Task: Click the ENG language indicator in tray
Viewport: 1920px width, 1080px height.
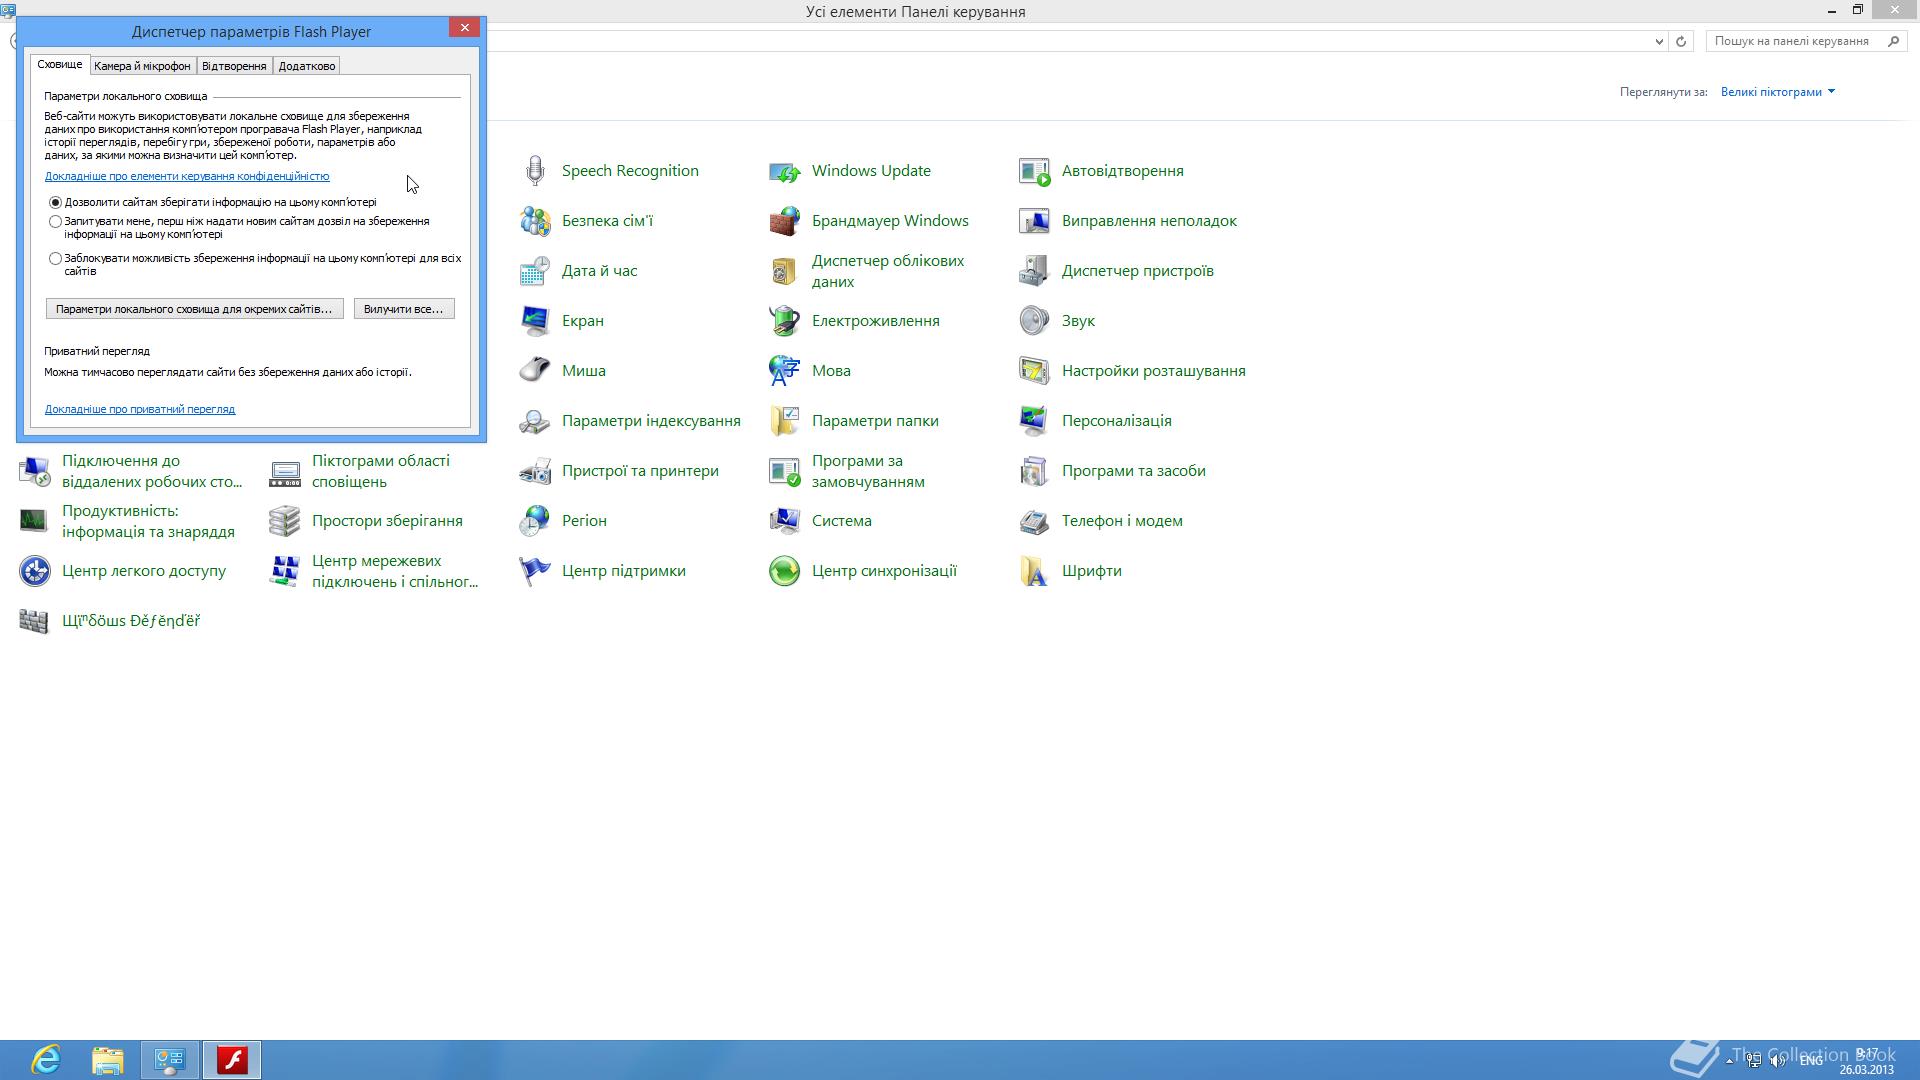Action: click(x=1811, y=1060)
